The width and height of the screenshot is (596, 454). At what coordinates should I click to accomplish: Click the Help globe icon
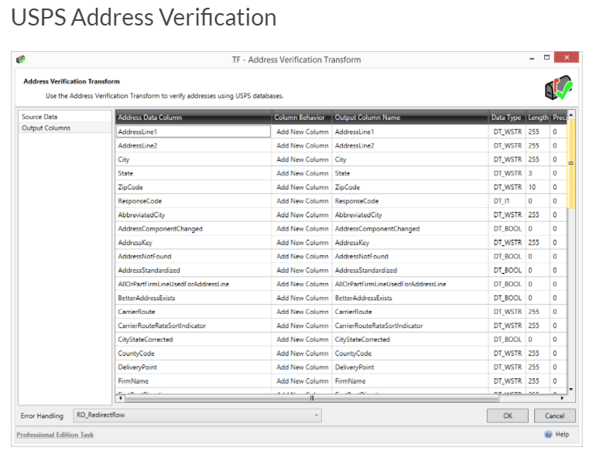[x=548, y=434]
